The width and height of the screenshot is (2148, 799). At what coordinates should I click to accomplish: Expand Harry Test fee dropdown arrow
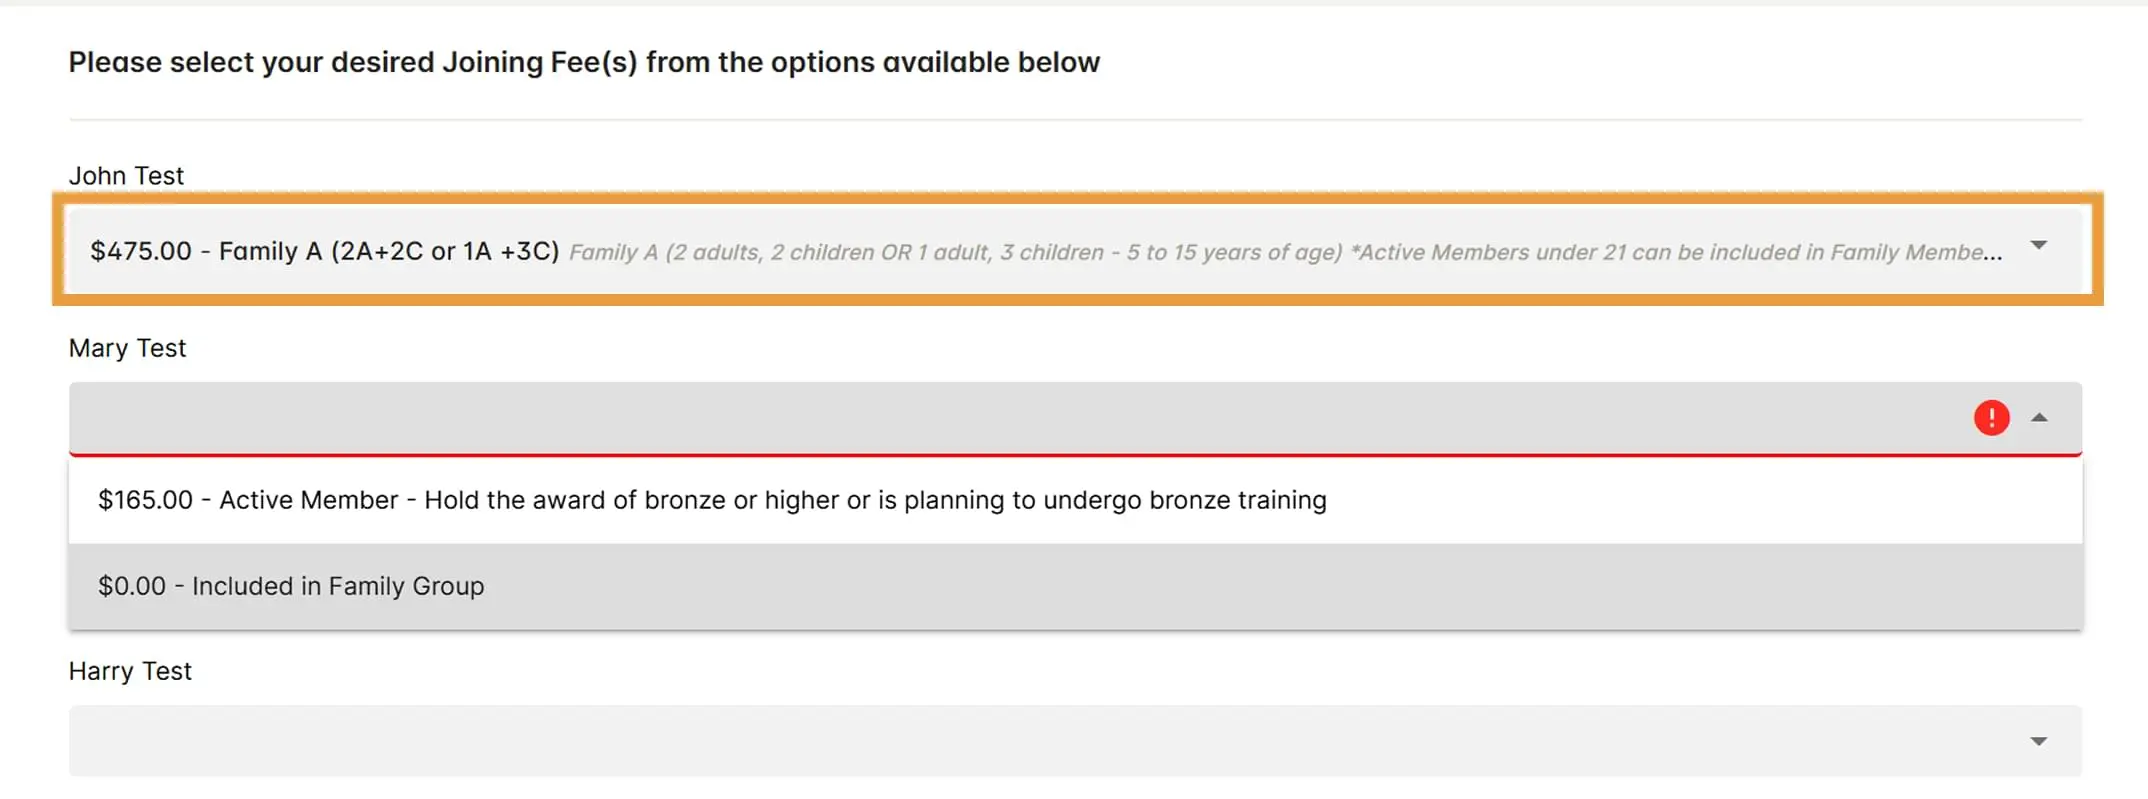point(2039,741)
